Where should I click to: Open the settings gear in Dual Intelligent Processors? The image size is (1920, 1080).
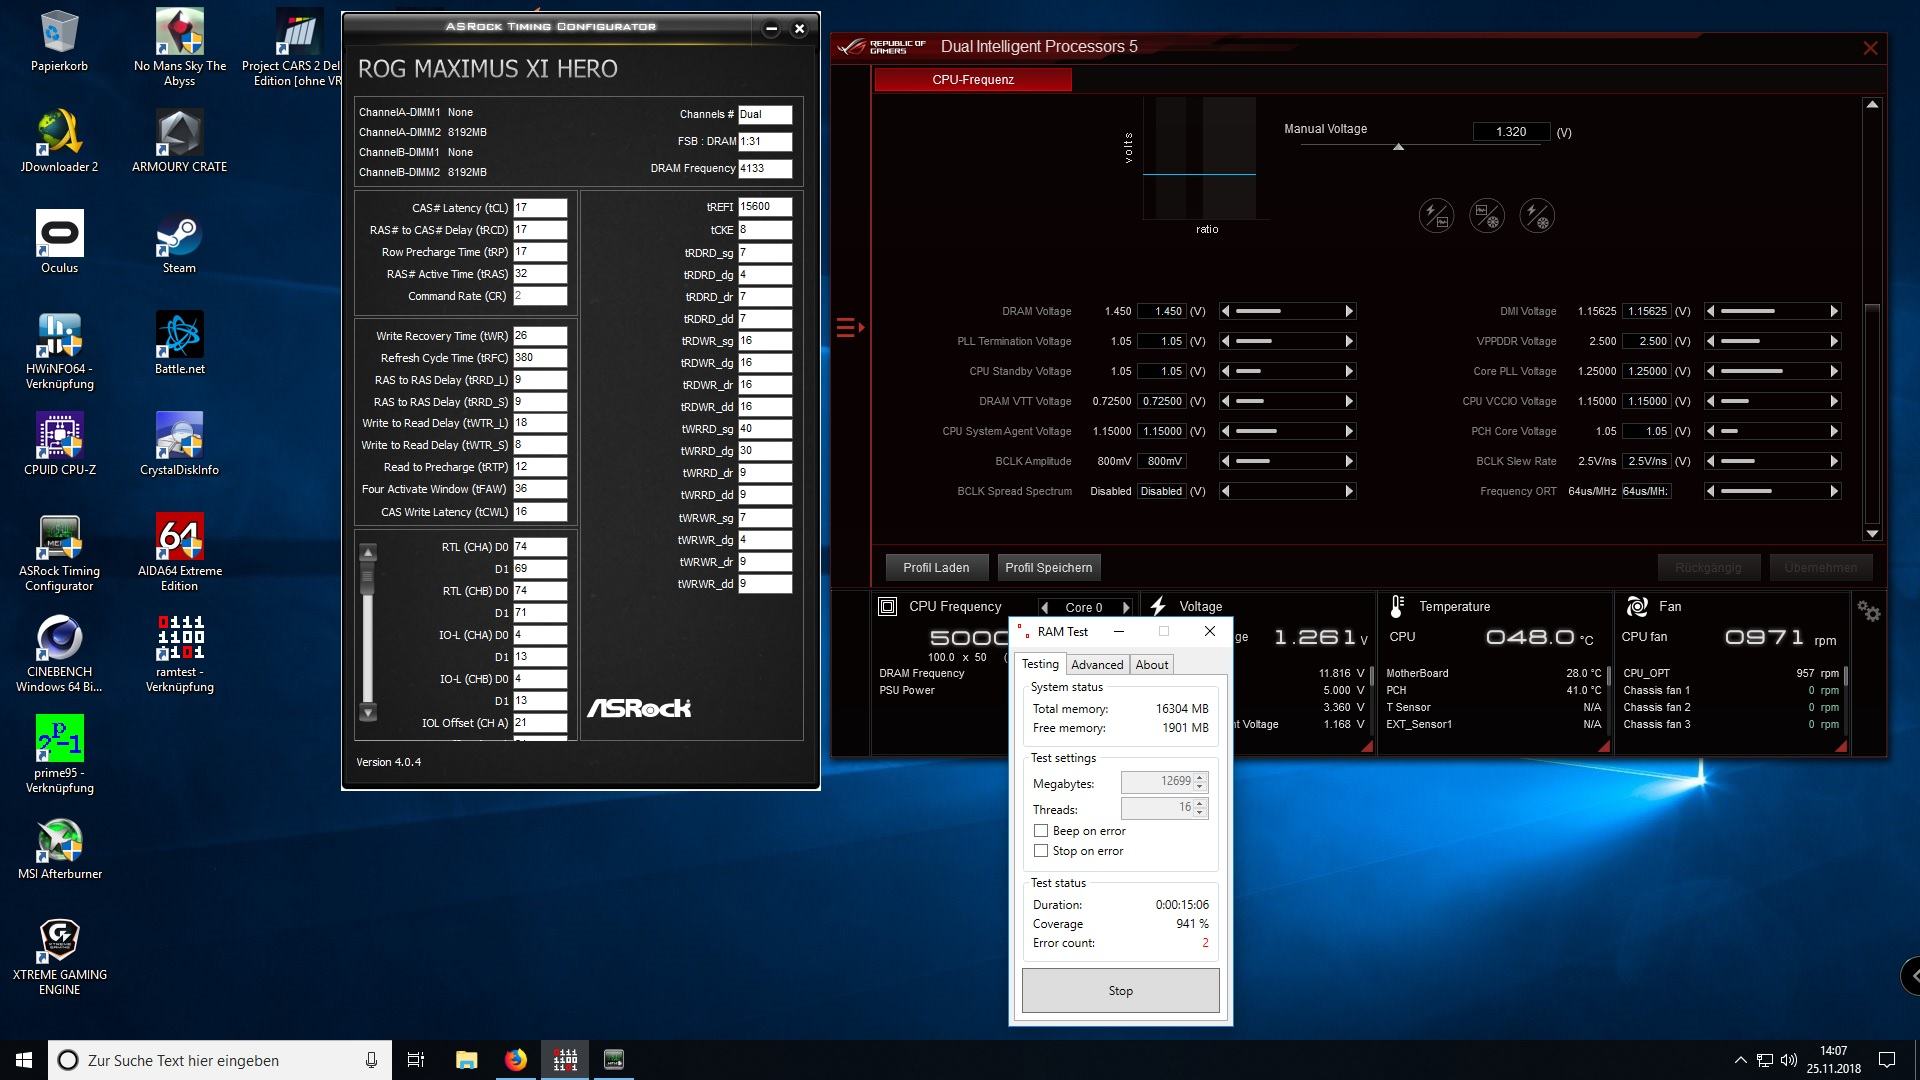(x=1868, y=611)
